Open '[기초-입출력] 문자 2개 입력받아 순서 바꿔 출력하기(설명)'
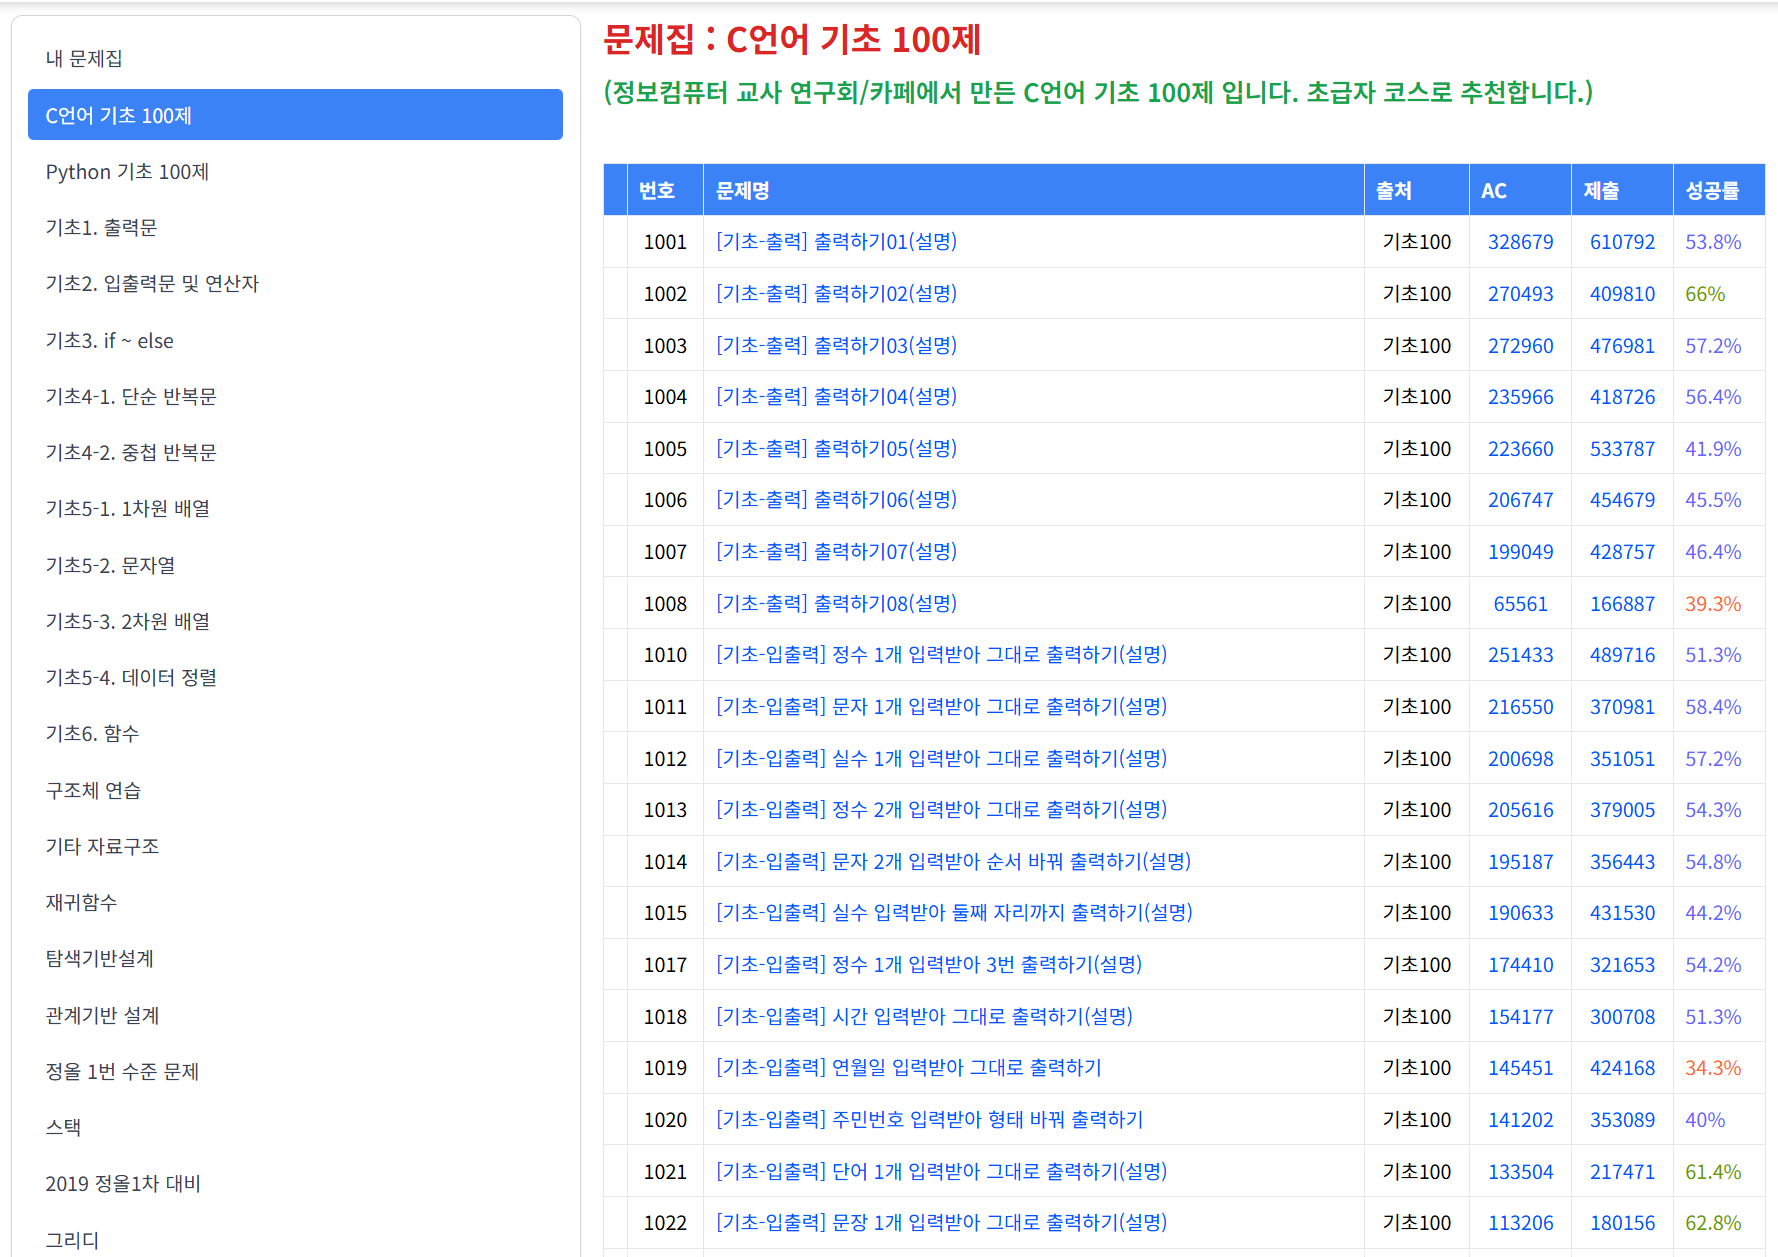The width and height of the screenshot is (1778, 1257). [953, 862]
